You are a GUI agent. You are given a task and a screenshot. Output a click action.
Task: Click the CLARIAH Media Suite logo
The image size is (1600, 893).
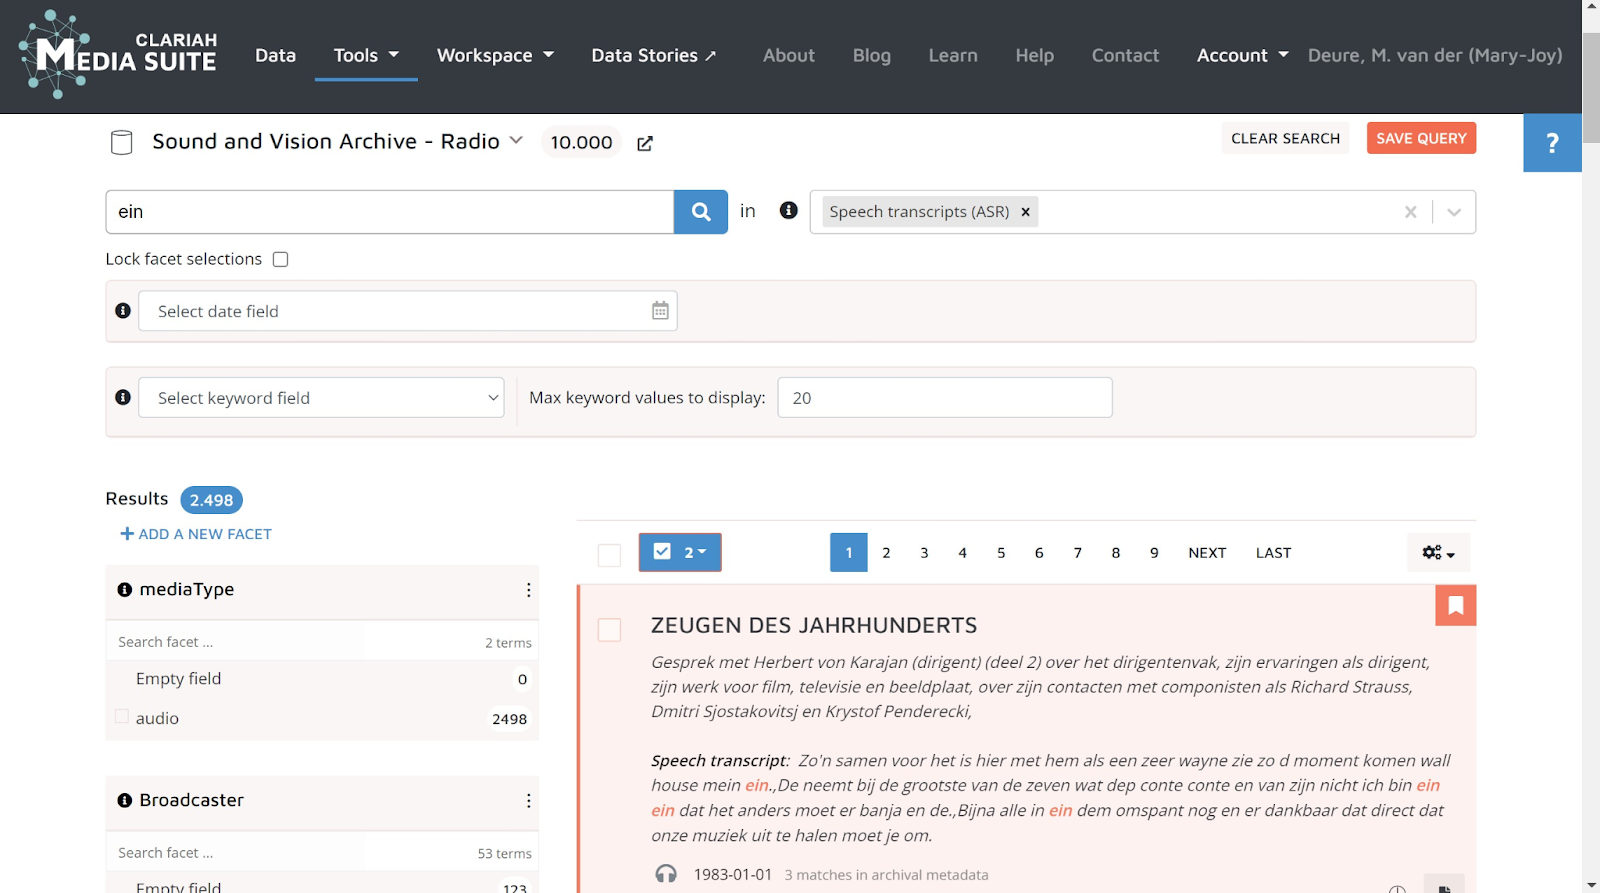117,55
